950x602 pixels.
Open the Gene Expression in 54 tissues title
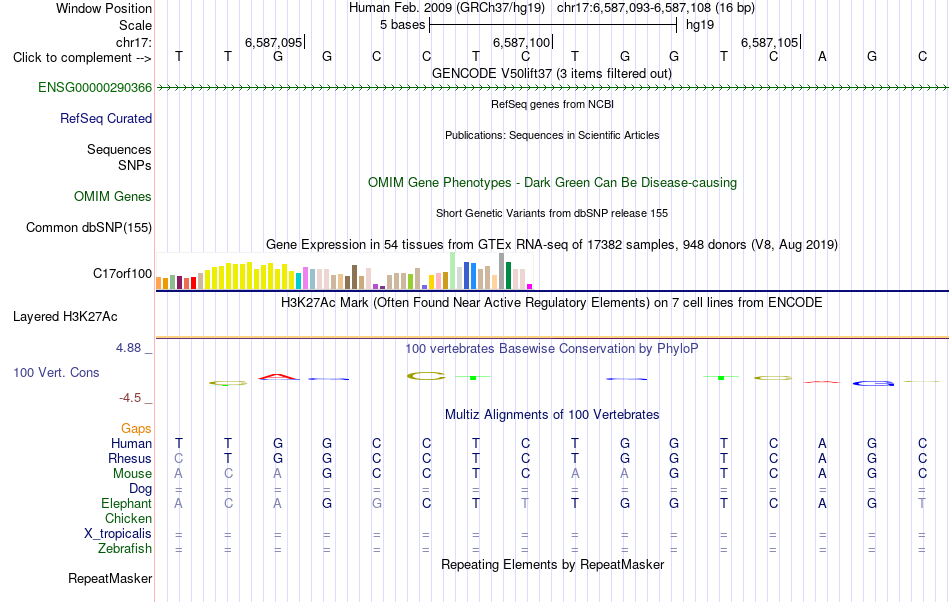(552, 245)
